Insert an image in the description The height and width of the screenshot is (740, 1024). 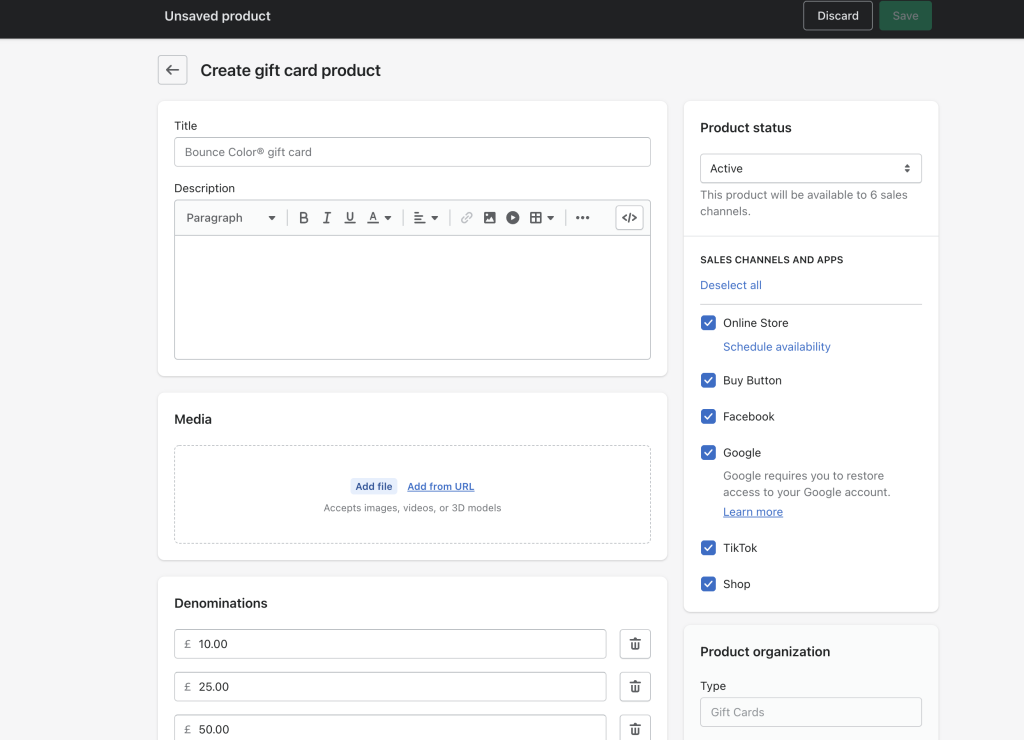click(490, 218)
